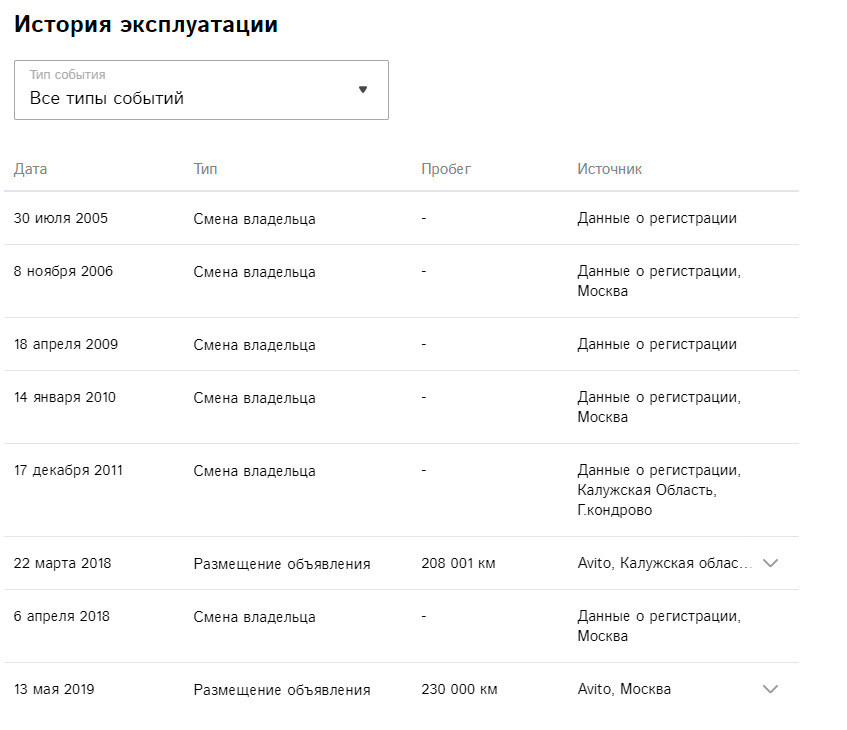Viewport: 847px width, 730px height.
Task: Select the 14 января 2010 date cell
Action: click(65, 397)
